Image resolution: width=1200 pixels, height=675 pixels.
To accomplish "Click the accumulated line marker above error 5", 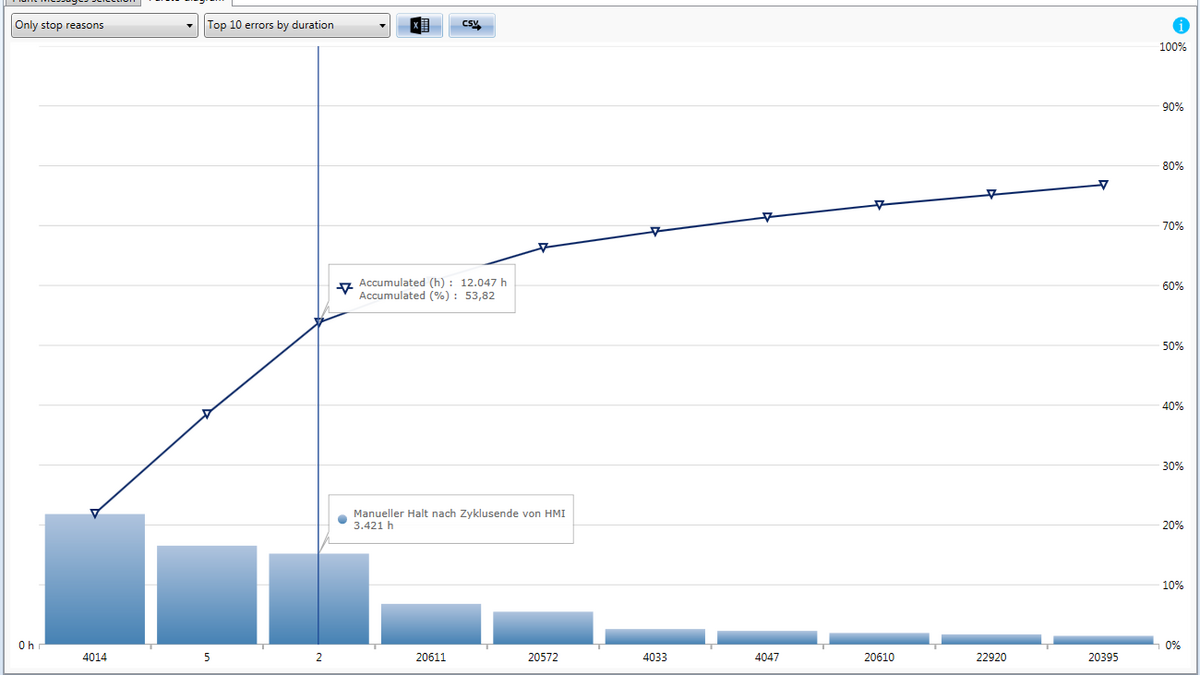I will pyautogui.click(x=207, y=414).
